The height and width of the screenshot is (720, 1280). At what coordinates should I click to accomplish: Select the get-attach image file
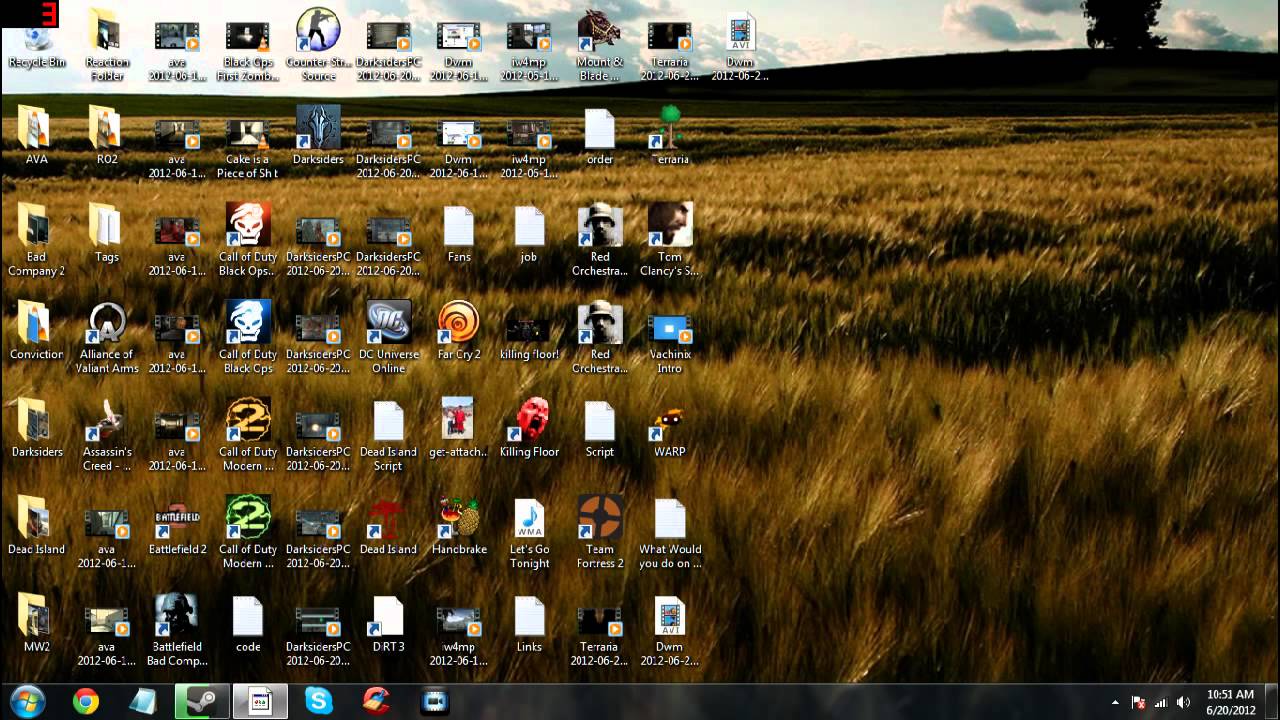click(459, 429)
